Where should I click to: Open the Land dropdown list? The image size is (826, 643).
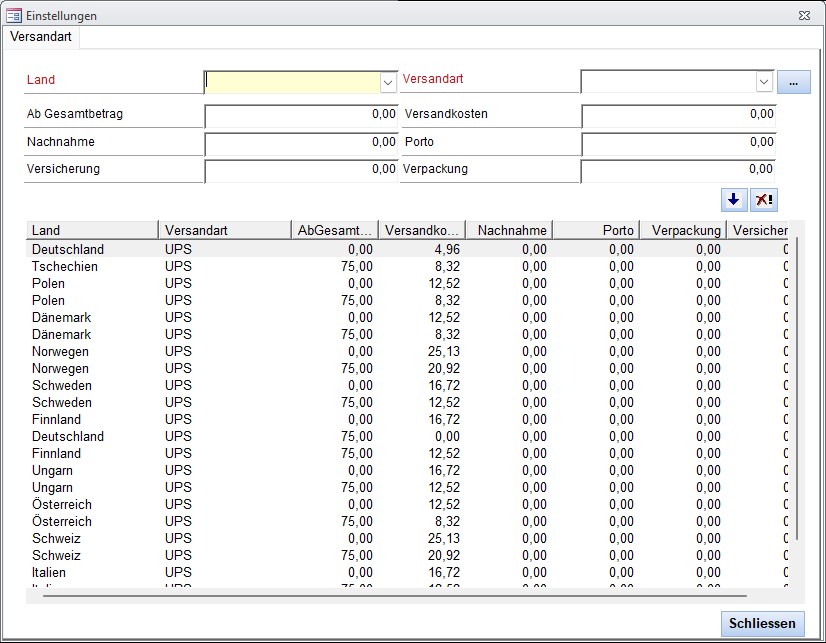388,82
